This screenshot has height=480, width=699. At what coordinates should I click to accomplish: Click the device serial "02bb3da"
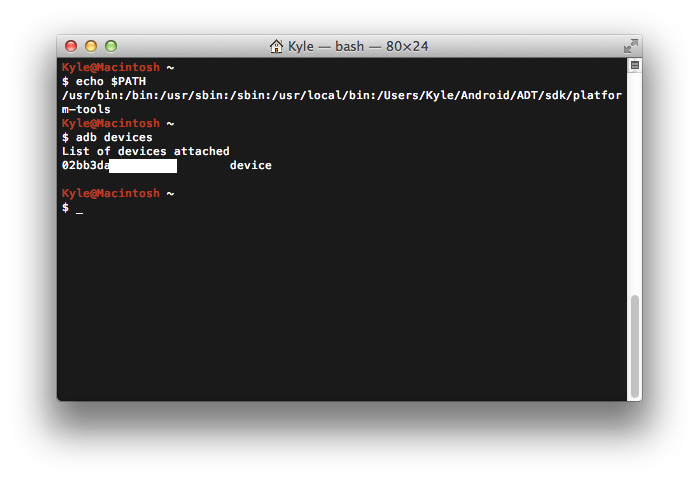pos(85,165)
